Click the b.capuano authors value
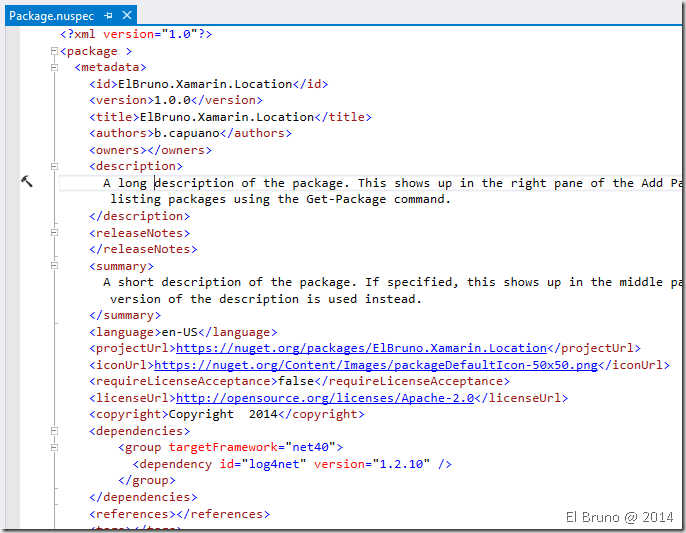 tap(185, 133)
